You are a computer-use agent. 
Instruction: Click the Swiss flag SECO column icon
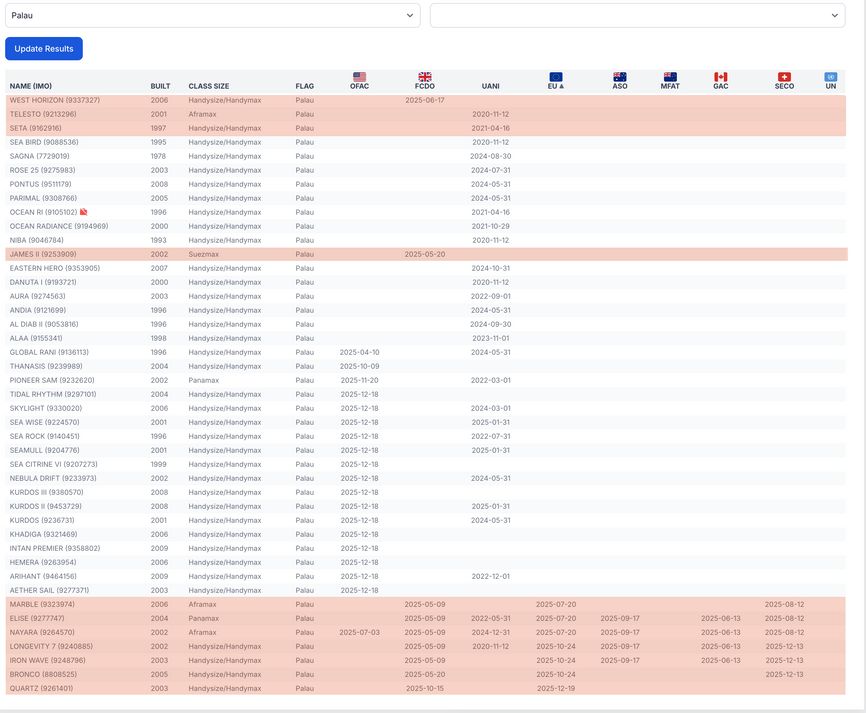(x=784, y=77)
